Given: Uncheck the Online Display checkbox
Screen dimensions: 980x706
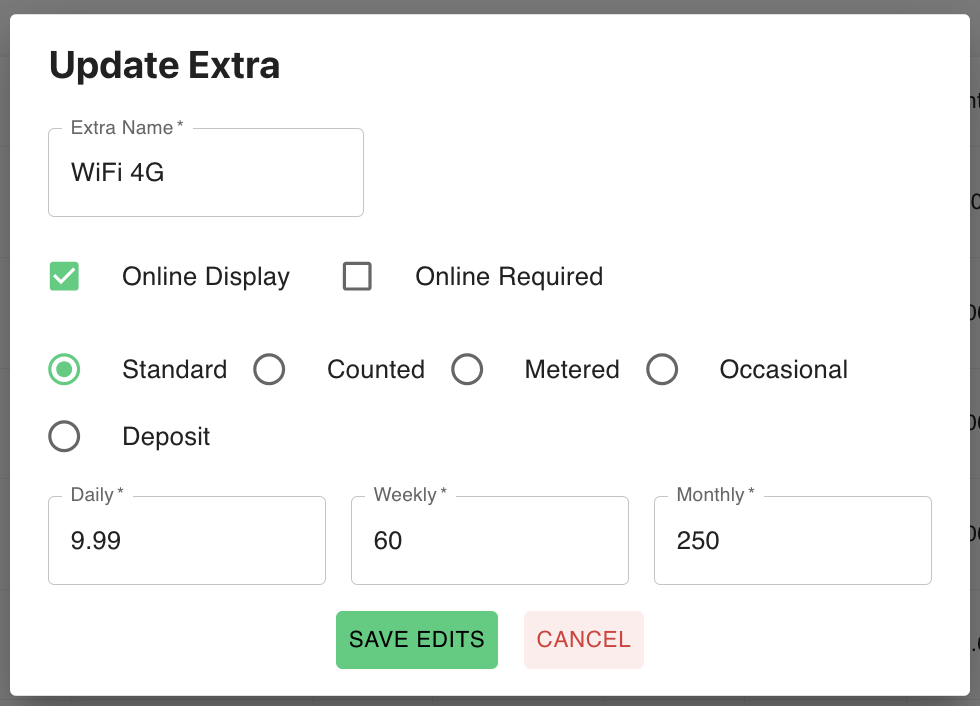Looking at the screenshot, I should 64,277.
